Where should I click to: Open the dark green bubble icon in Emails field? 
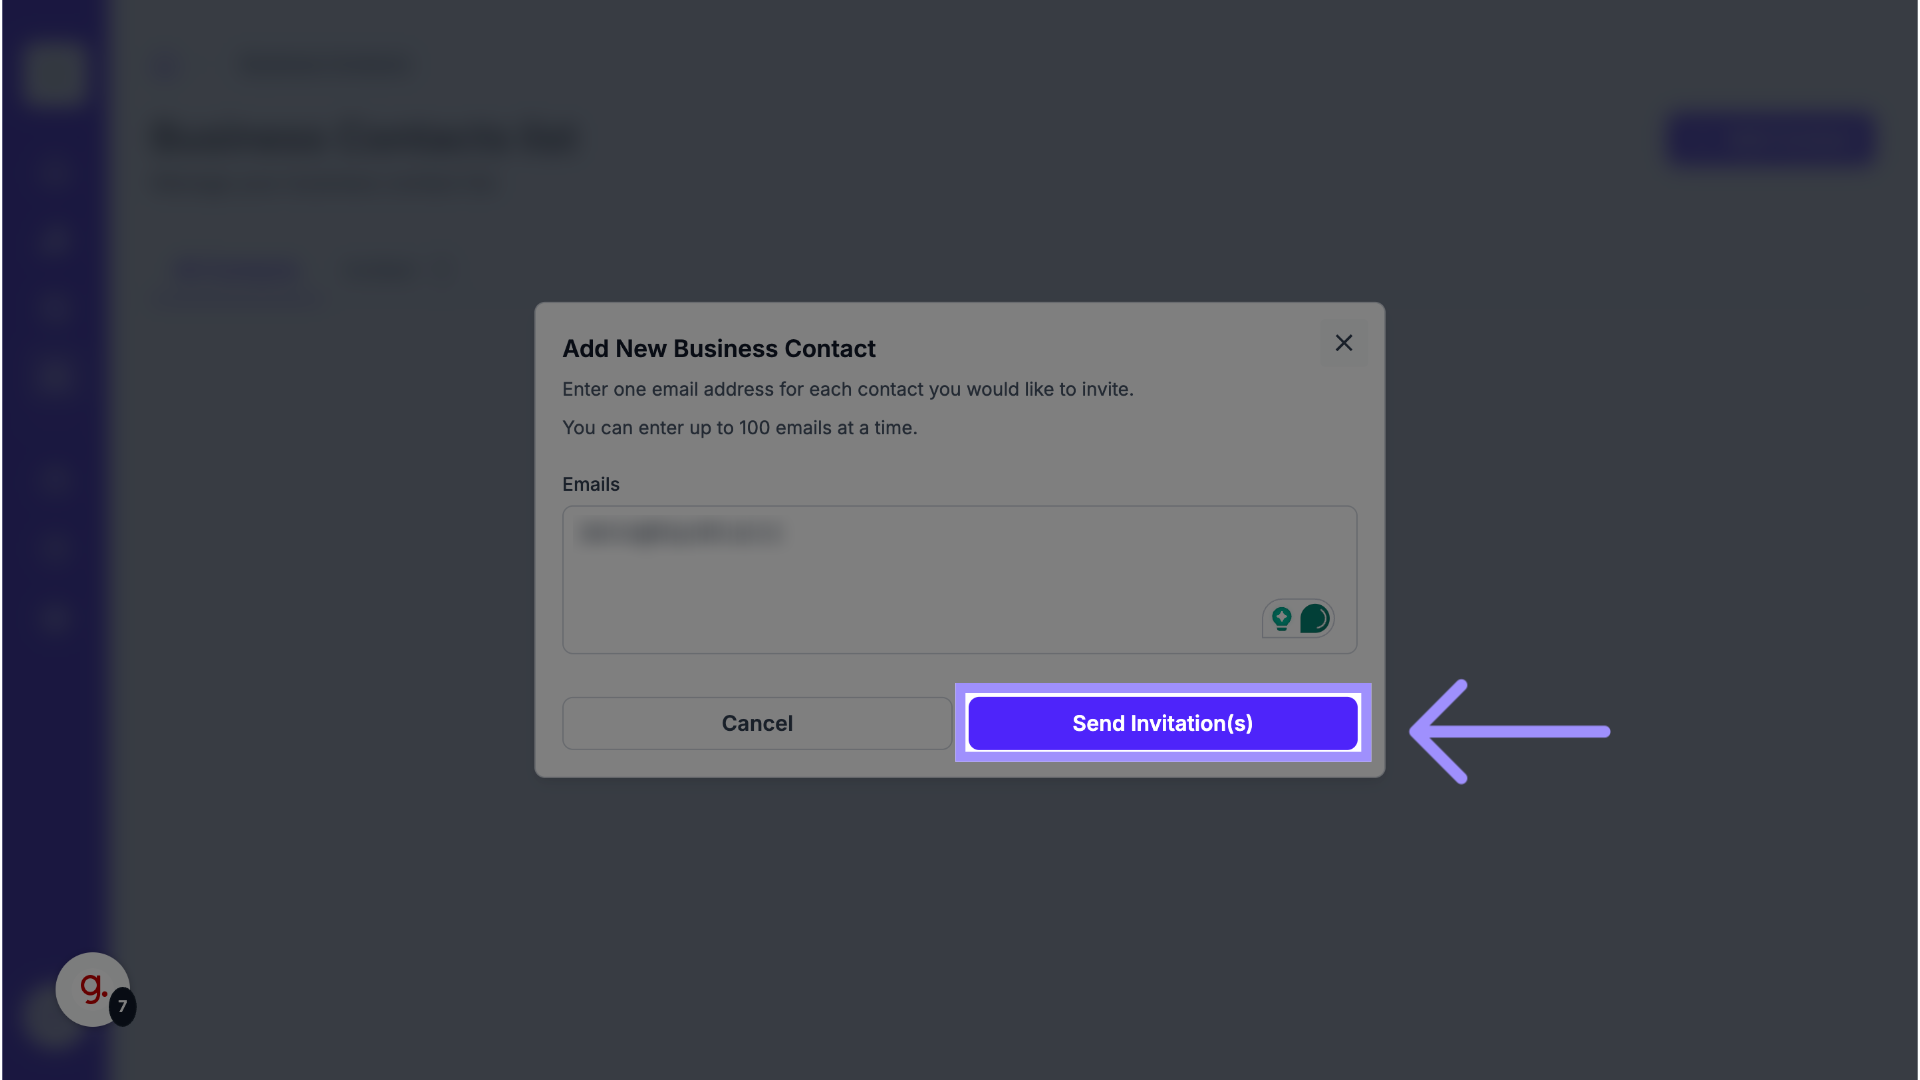pyautogui.click(x=1315, y=619)
